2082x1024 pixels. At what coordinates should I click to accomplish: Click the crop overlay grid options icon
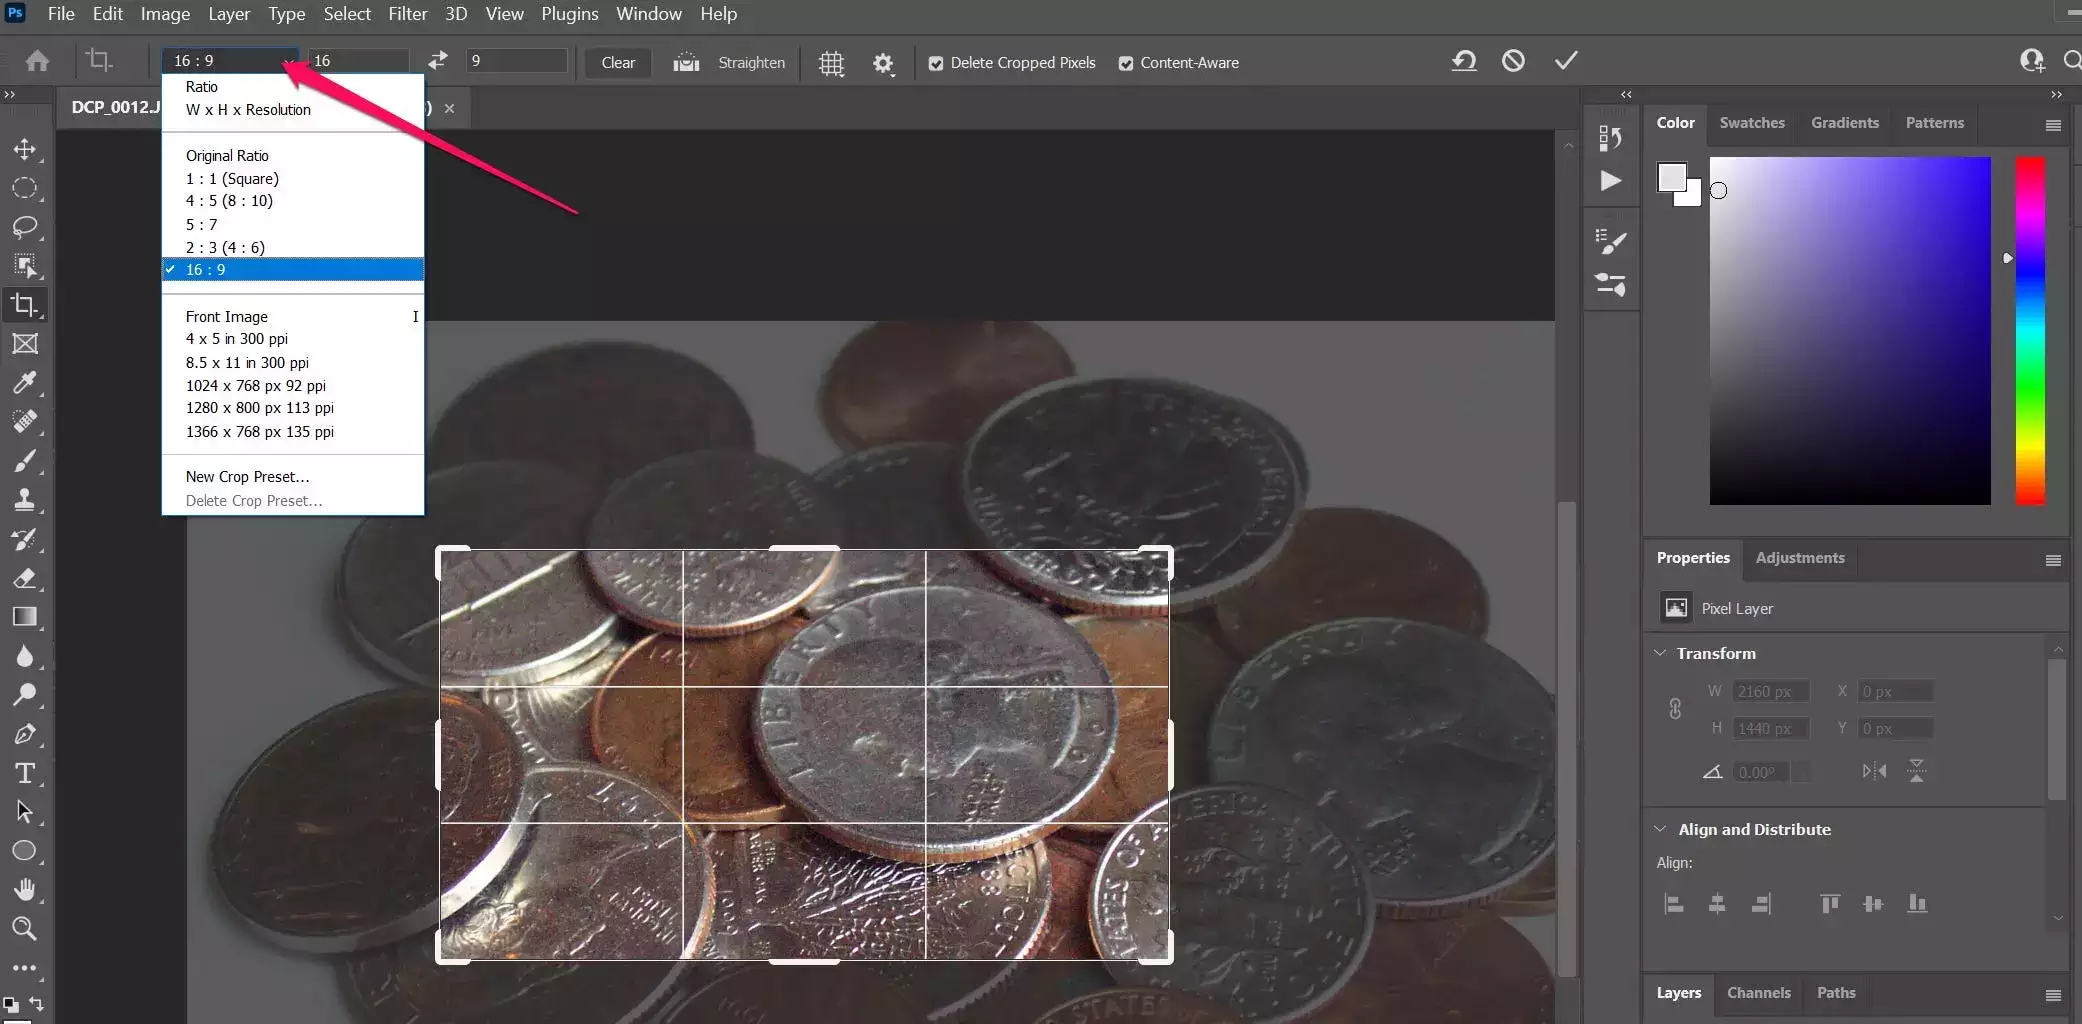[831, 63]
